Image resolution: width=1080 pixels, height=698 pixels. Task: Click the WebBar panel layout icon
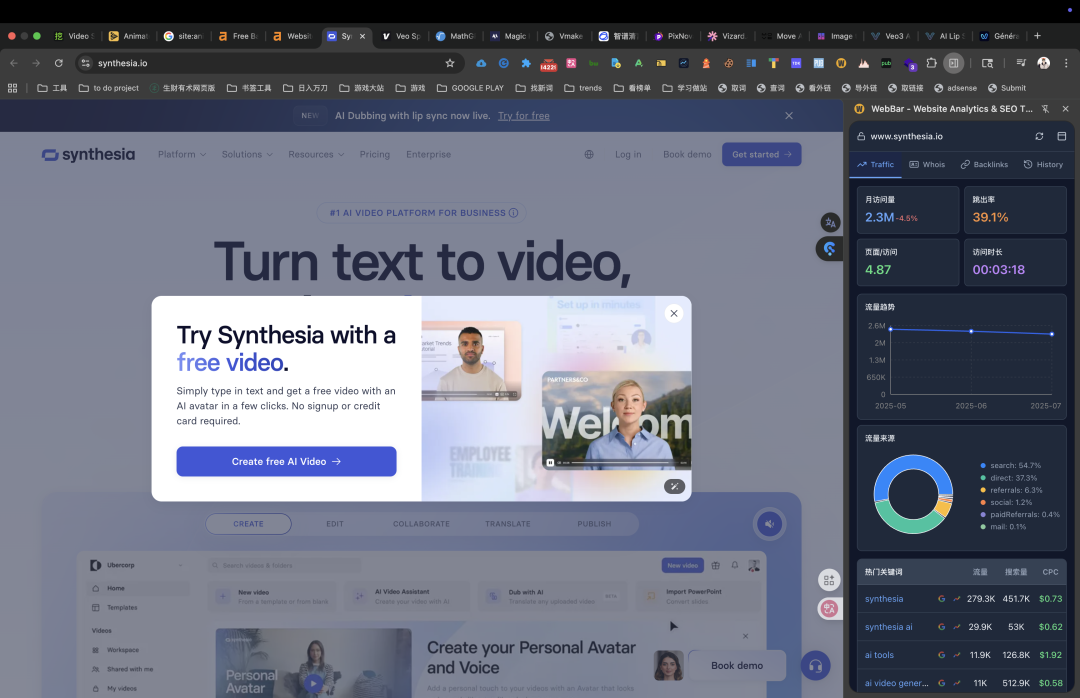pyautogui.click(x=1061, y=136)
